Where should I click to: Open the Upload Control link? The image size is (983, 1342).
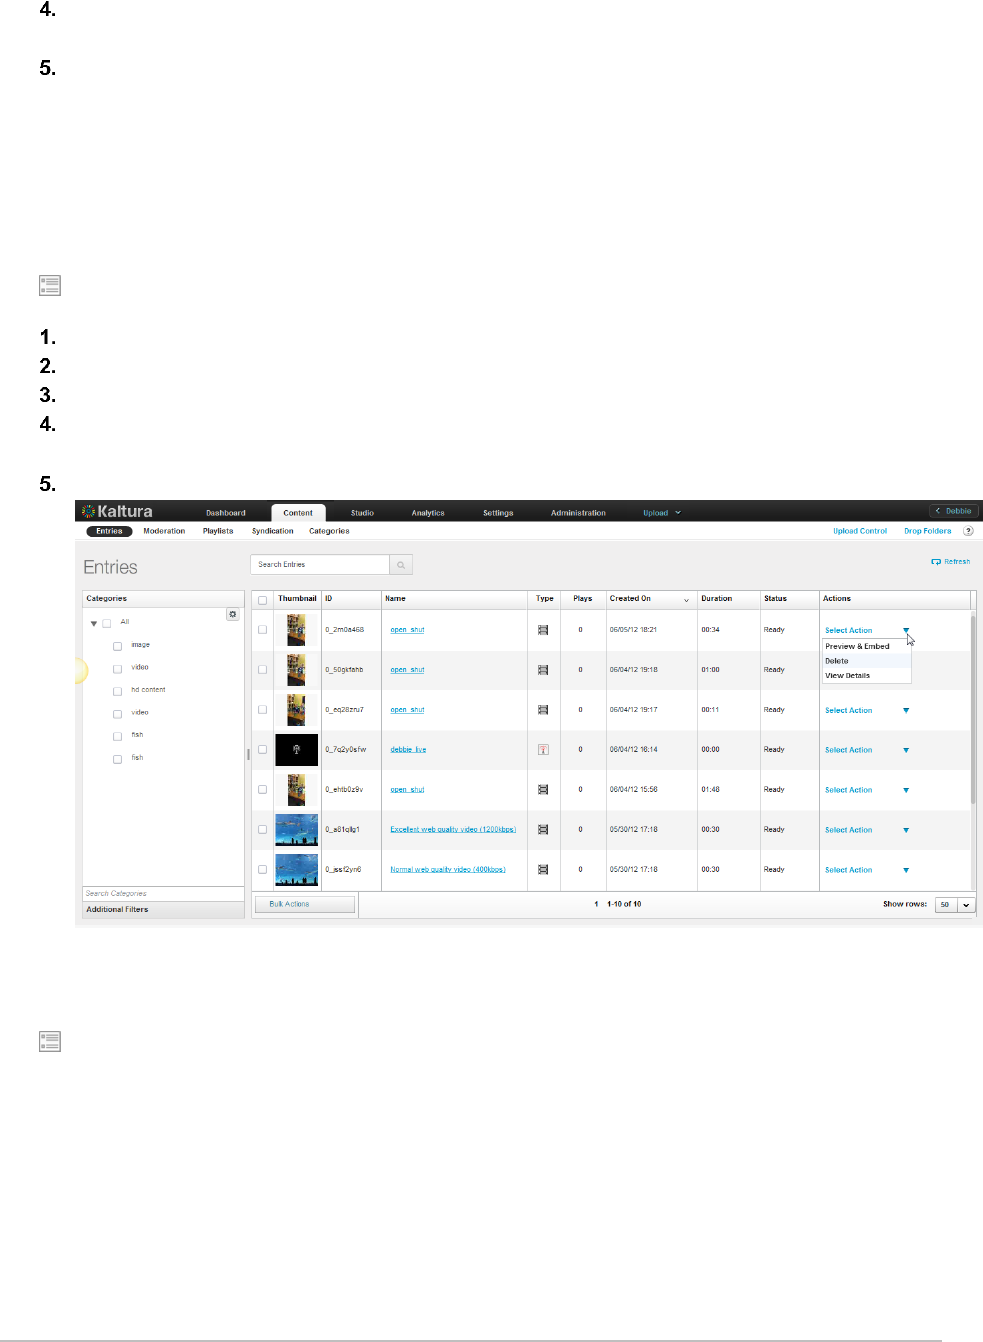(860, 531)
